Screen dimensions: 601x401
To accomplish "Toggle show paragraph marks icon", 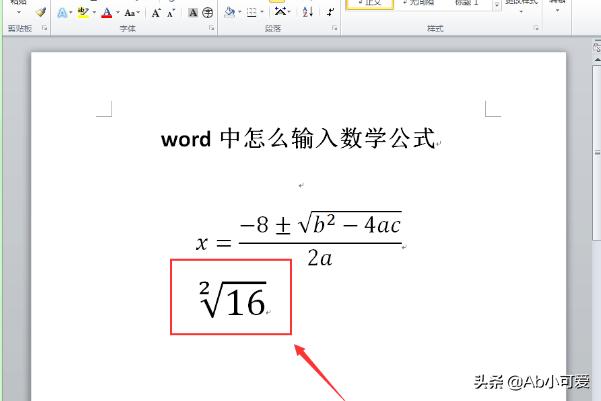I will pos(330,12).
